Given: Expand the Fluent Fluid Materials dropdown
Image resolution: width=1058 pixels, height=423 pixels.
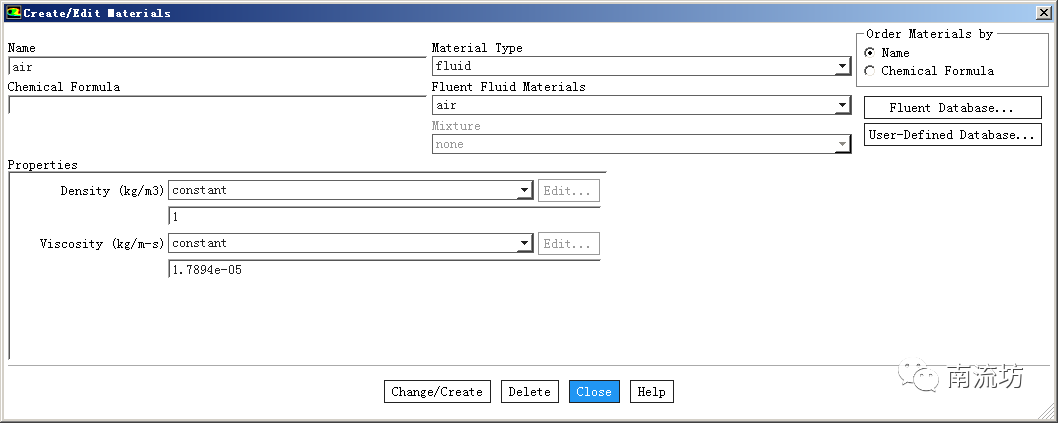Looking at the screenshot, I should tap(842, 105).
